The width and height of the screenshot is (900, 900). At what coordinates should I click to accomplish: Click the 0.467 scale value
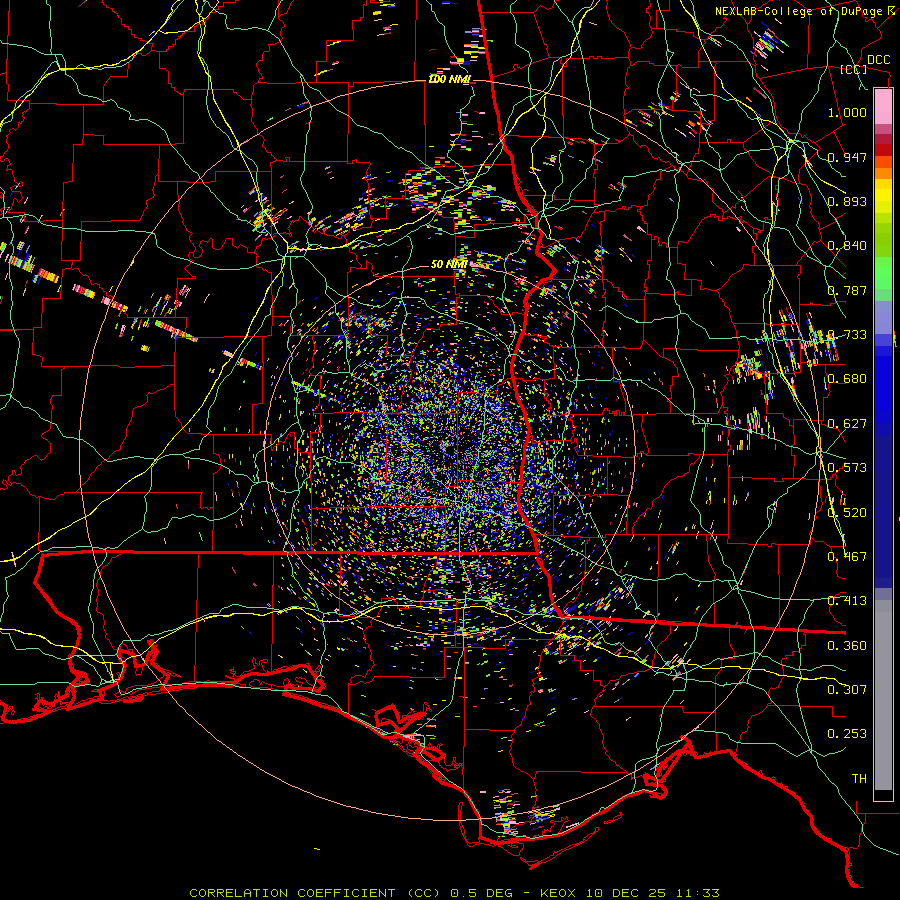point(847,557)
